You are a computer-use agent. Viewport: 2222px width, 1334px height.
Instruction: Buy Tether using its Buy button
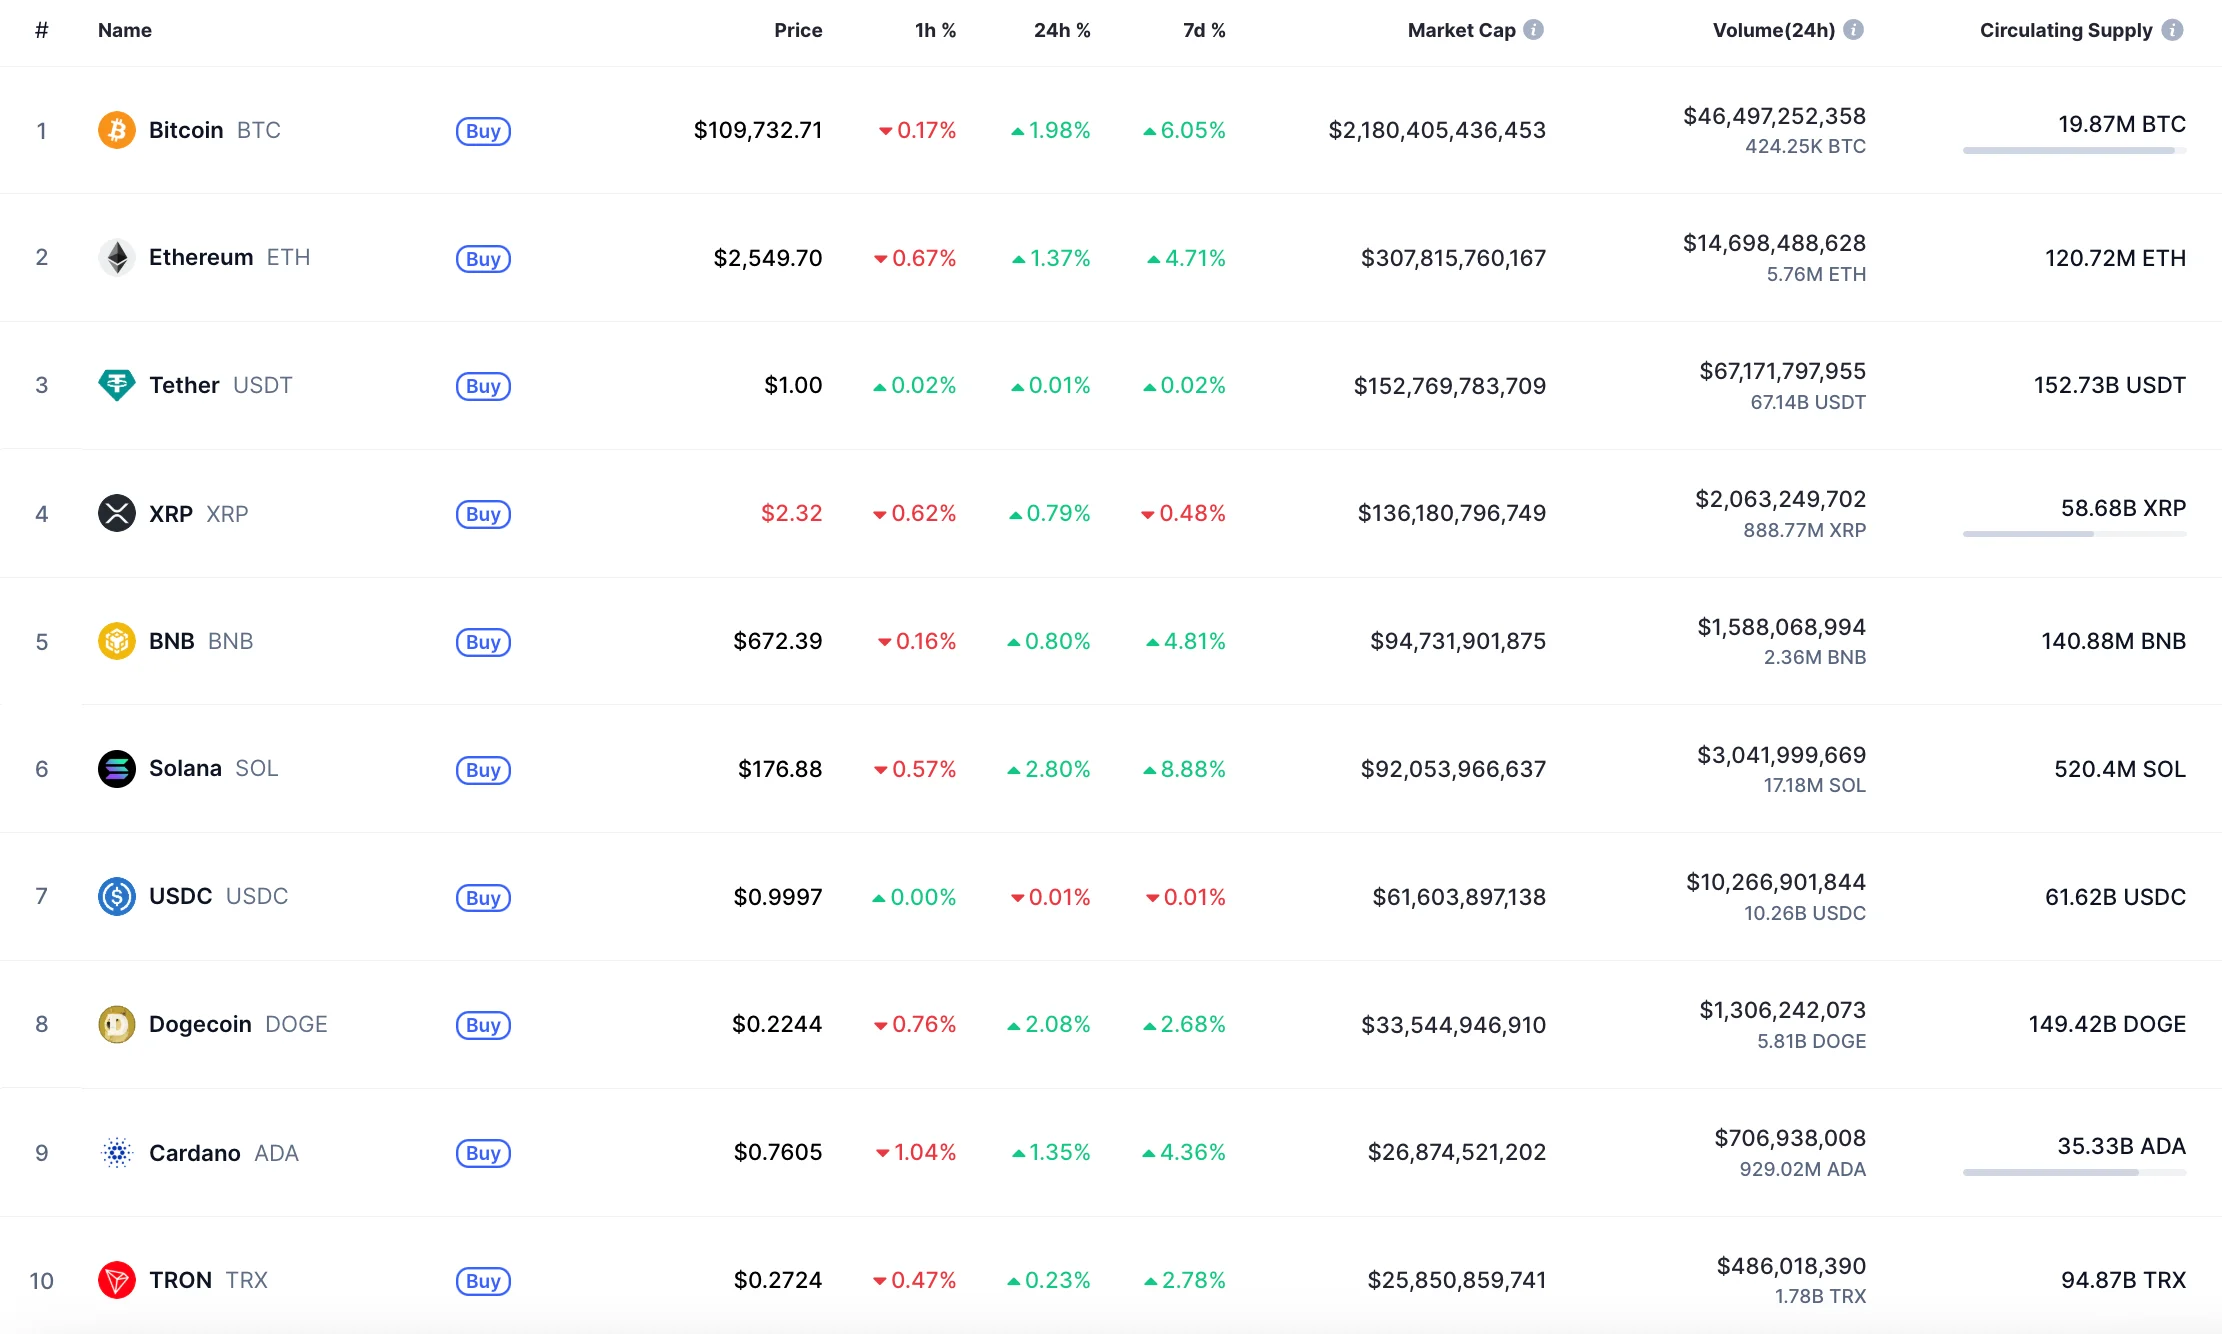coord(483,386)
